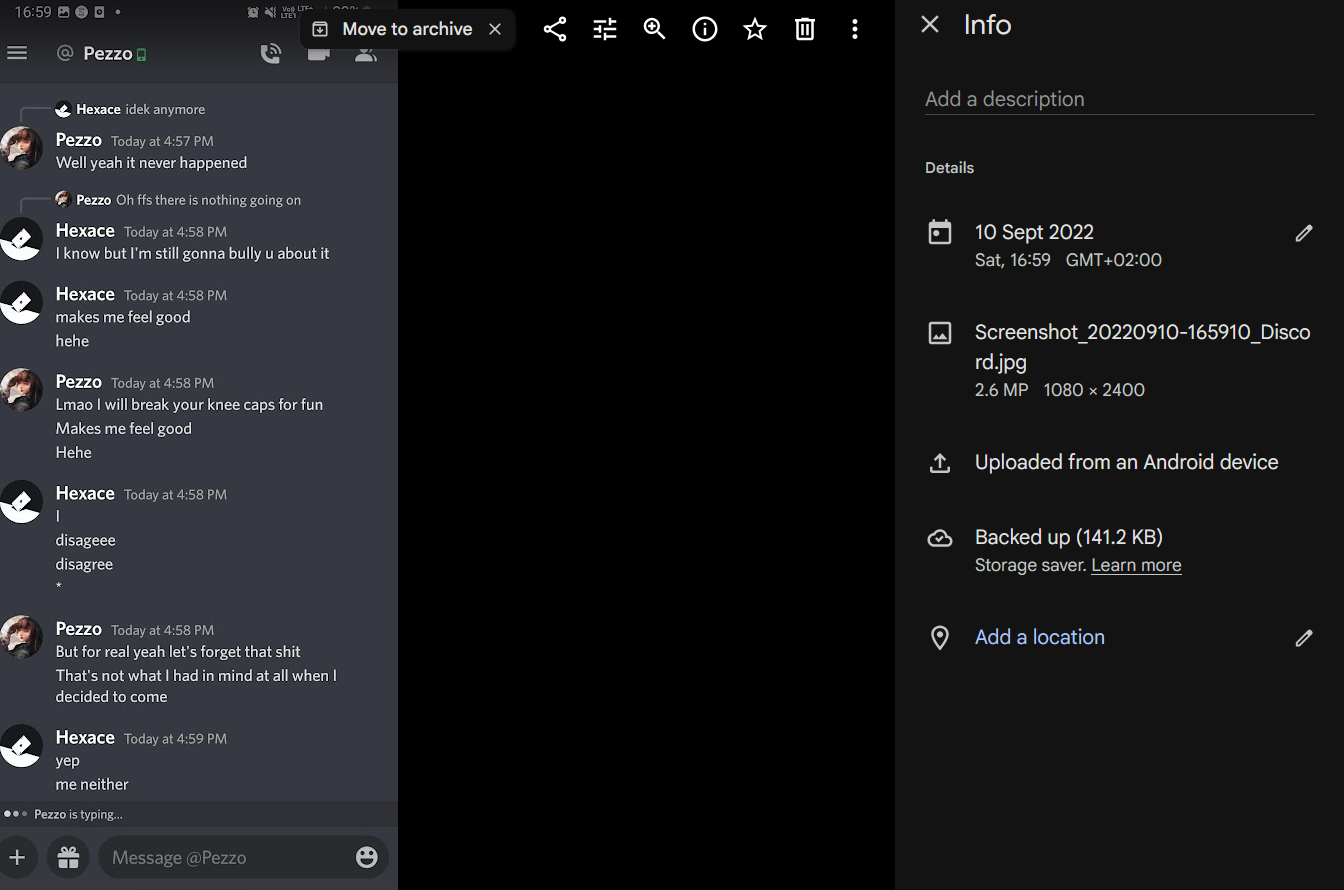Screen dimensions: 1344x890
Task: Click the screenshot filename text
Action: (x=1142, y=346)
